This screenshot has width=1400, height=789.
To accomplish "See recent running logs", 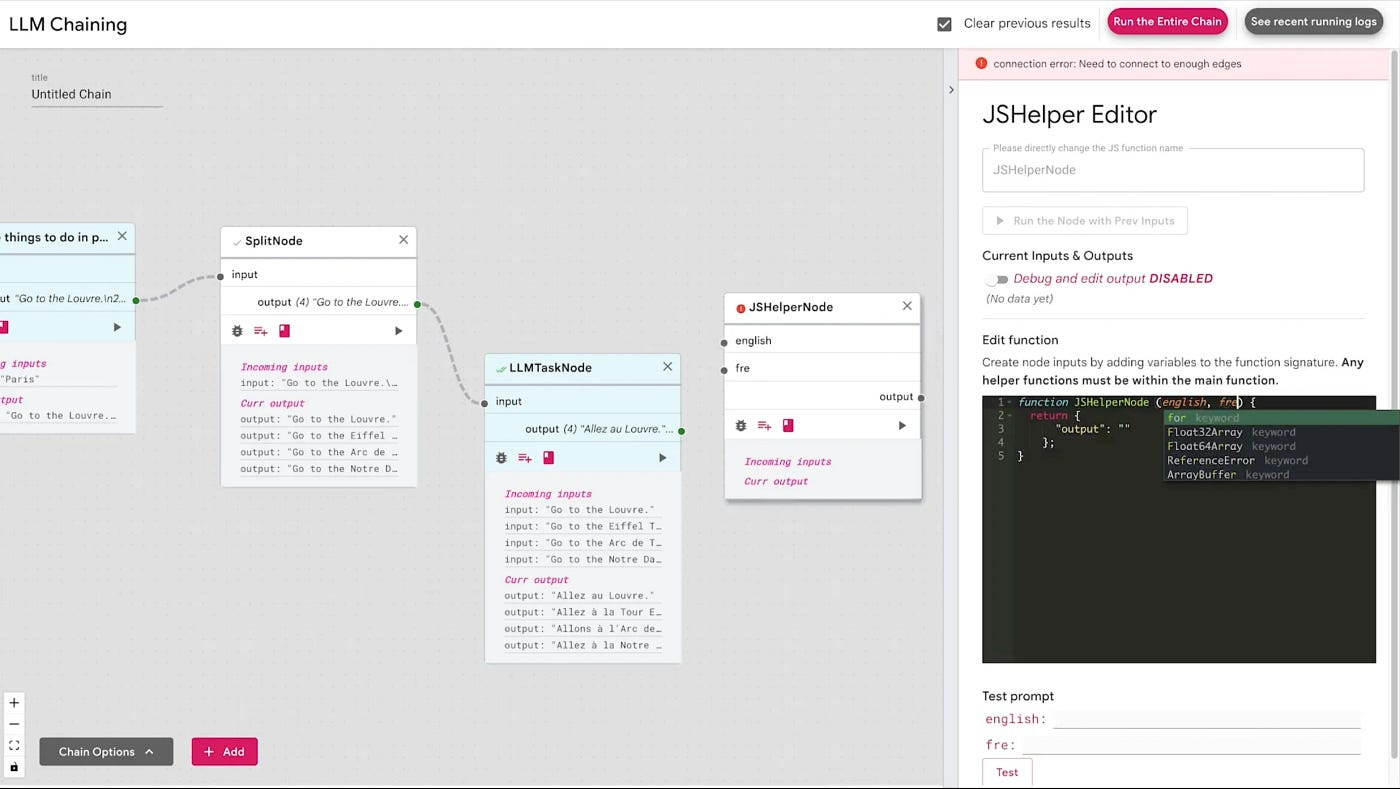I will pyautogui.click(x=1313, y=21).
